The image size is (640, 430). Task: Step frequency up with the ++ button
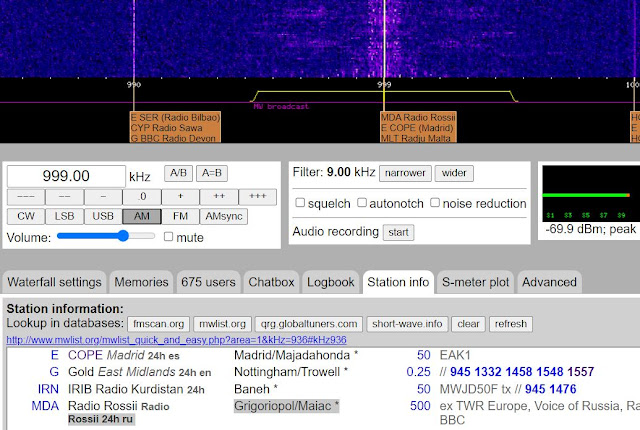[219, 197]
